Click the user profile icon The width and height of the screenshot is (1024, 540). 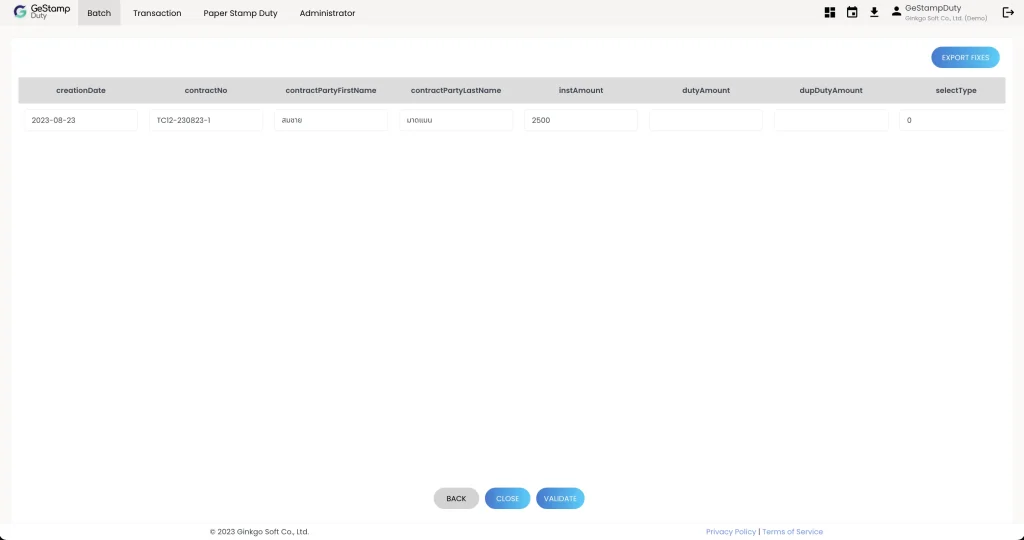click(896, 13)
